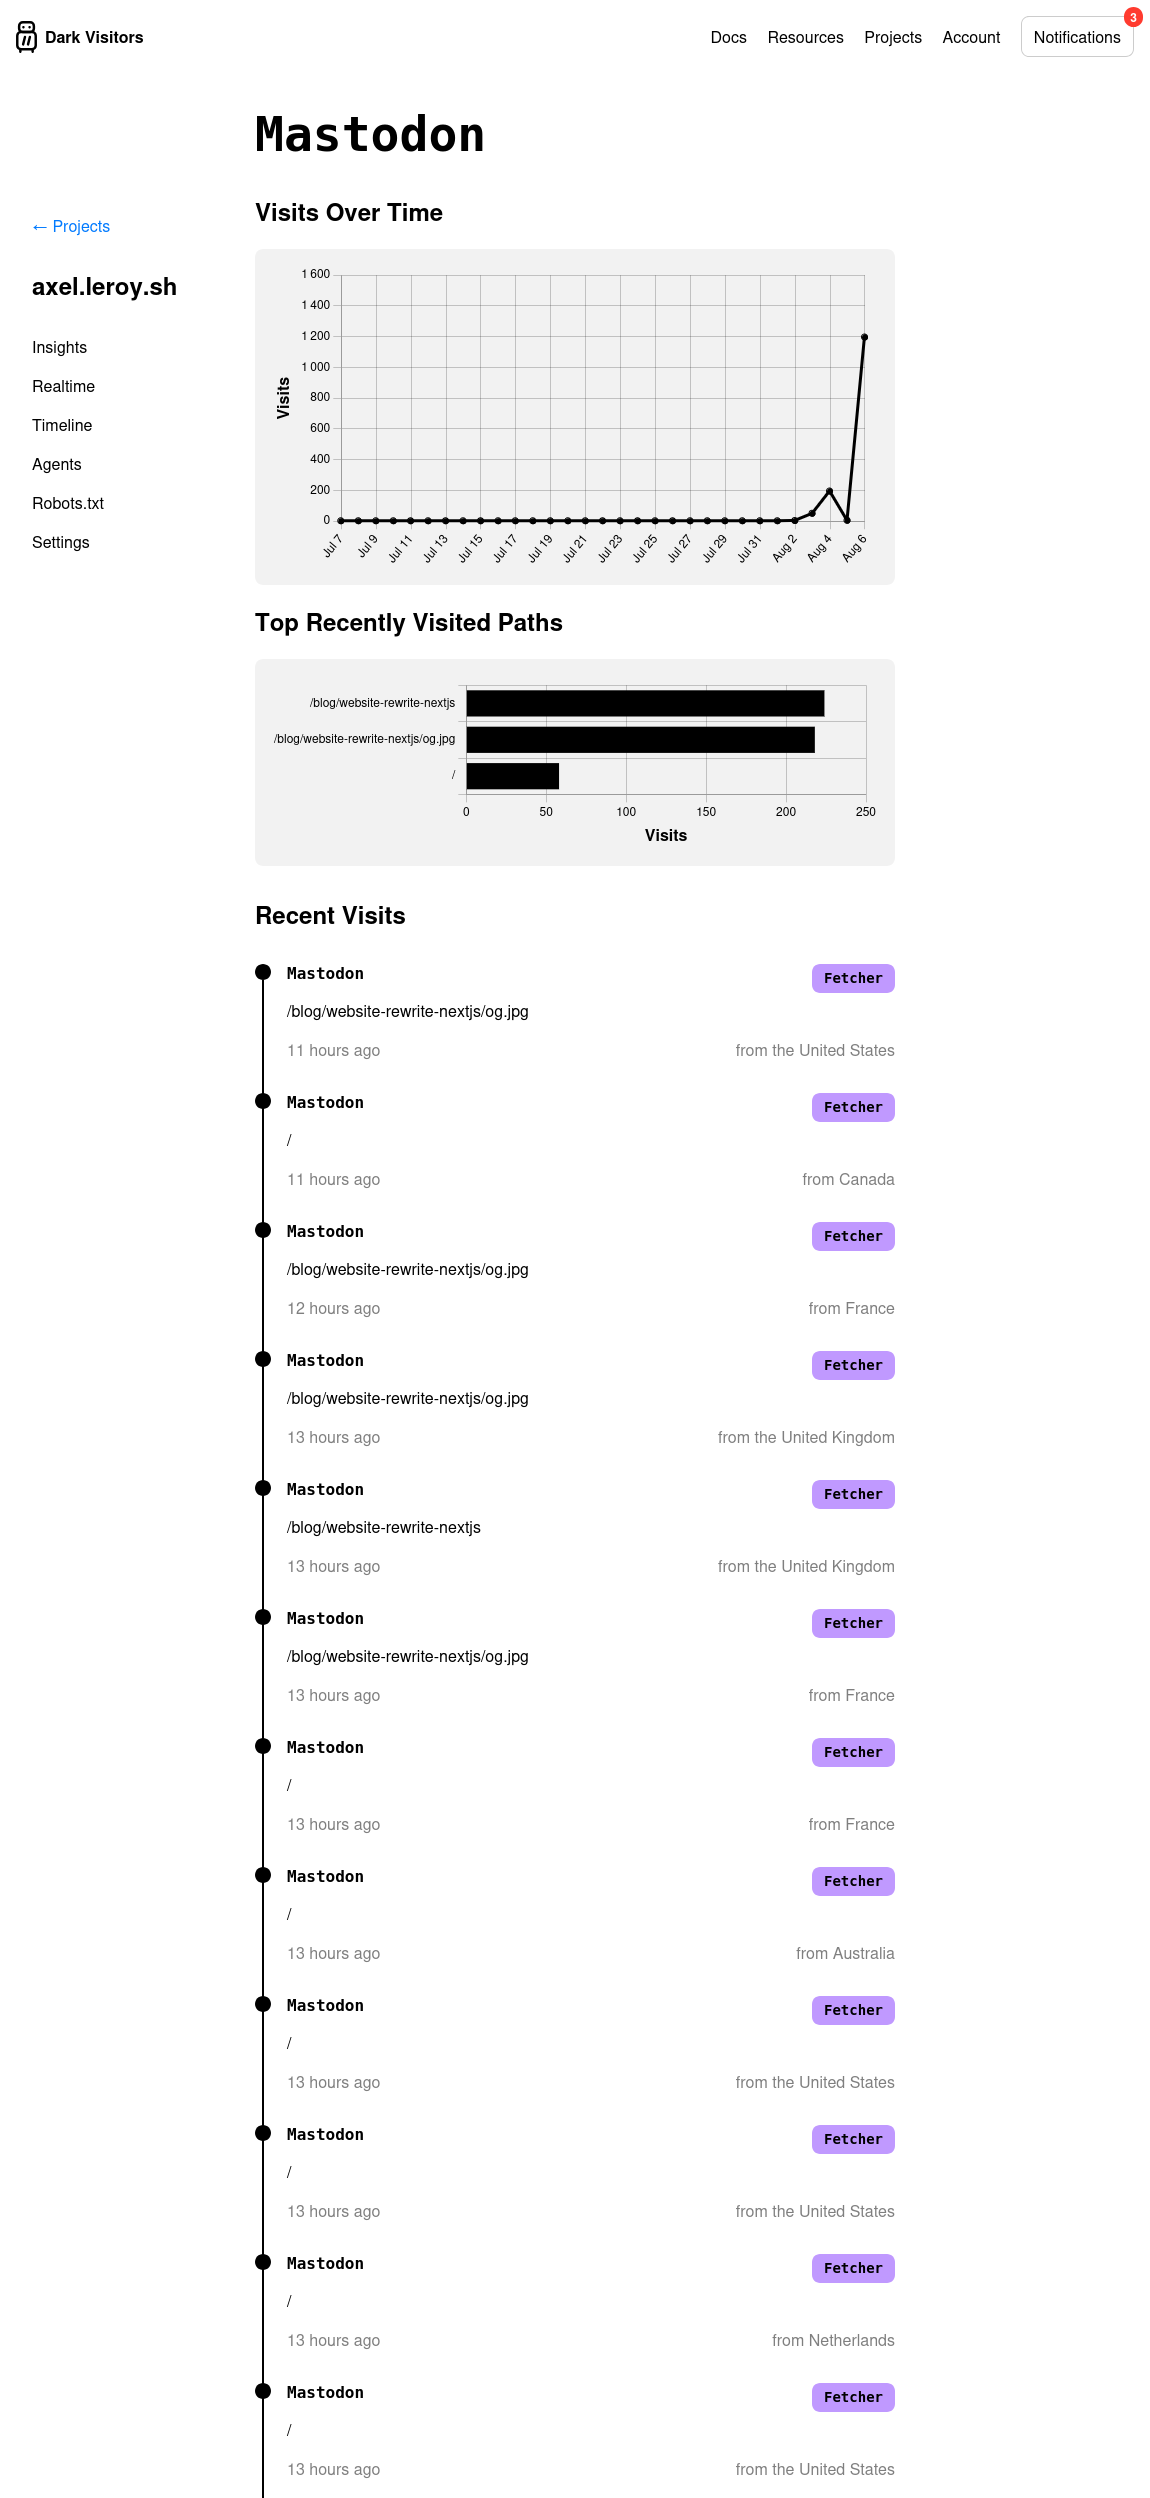Viewport: 1150px width, 2498px height.
Task: Switch to the Insights sidebar section
Action: (59, 348)
